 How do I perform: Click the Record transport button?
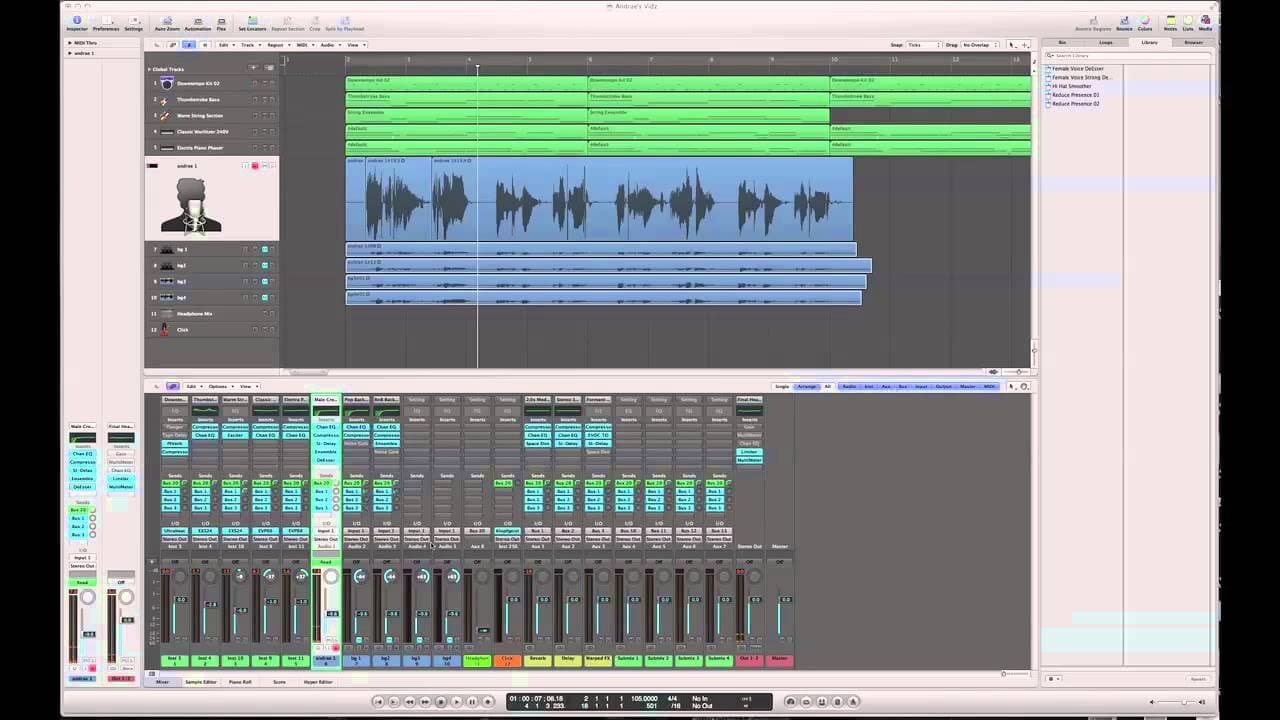click(488, 701)
